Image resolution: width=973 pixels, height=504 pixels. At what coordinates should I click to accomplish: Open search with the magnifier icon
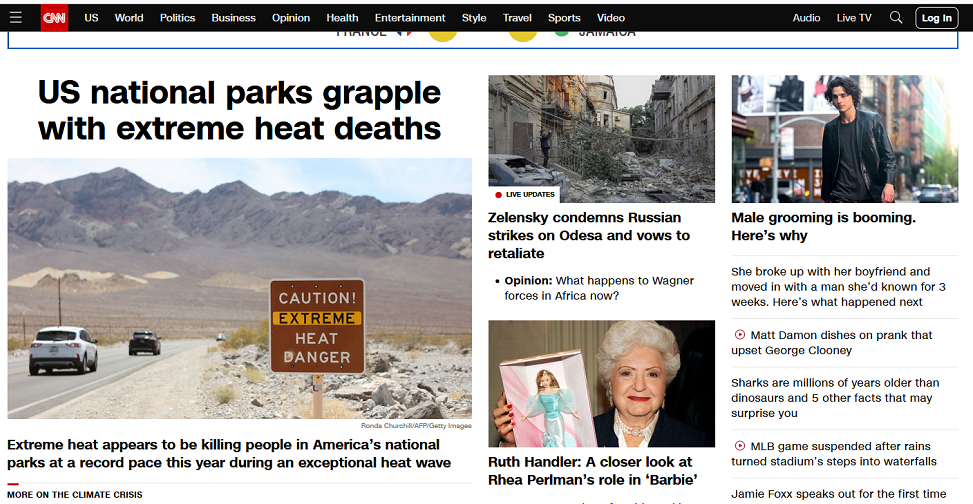[x=896, y=18]
